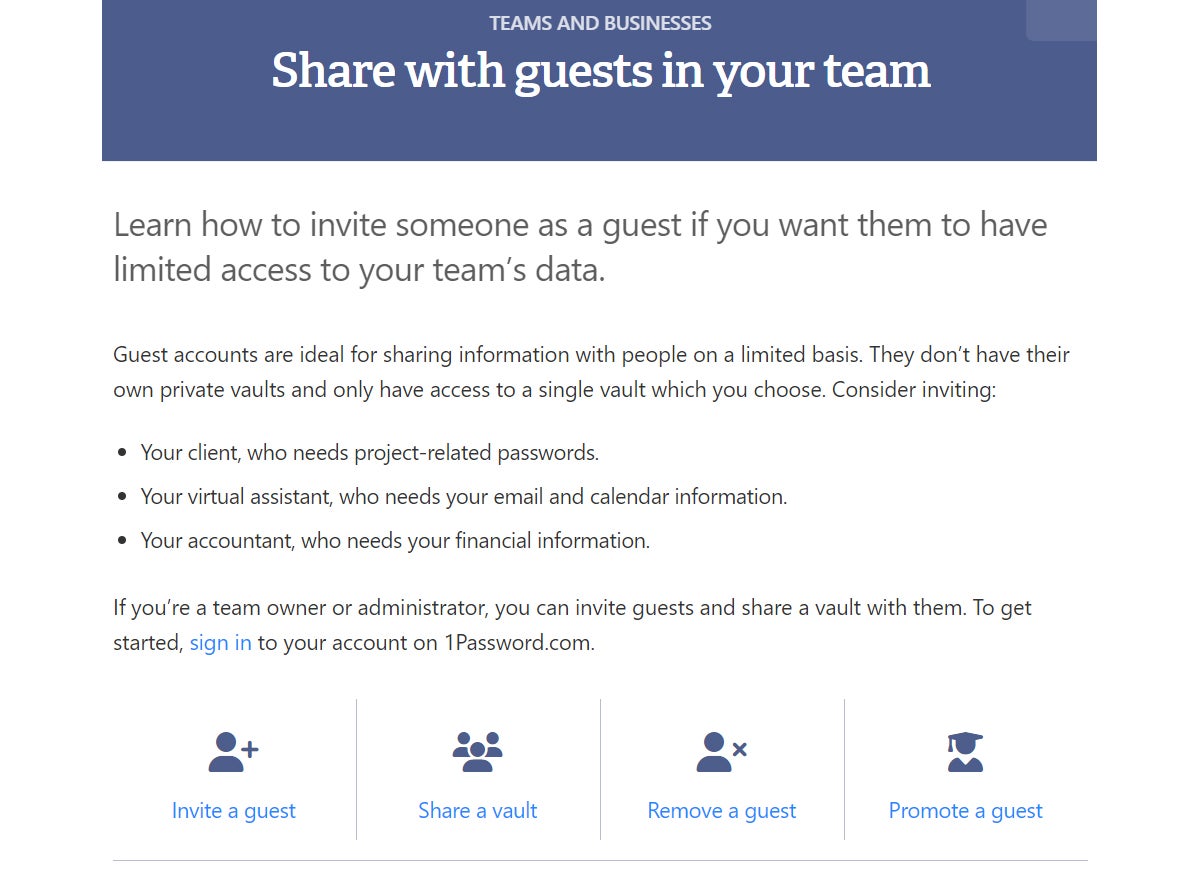Go to the Remove a guest section
The width and height of the screenshot is (1200, 870).
721,811
